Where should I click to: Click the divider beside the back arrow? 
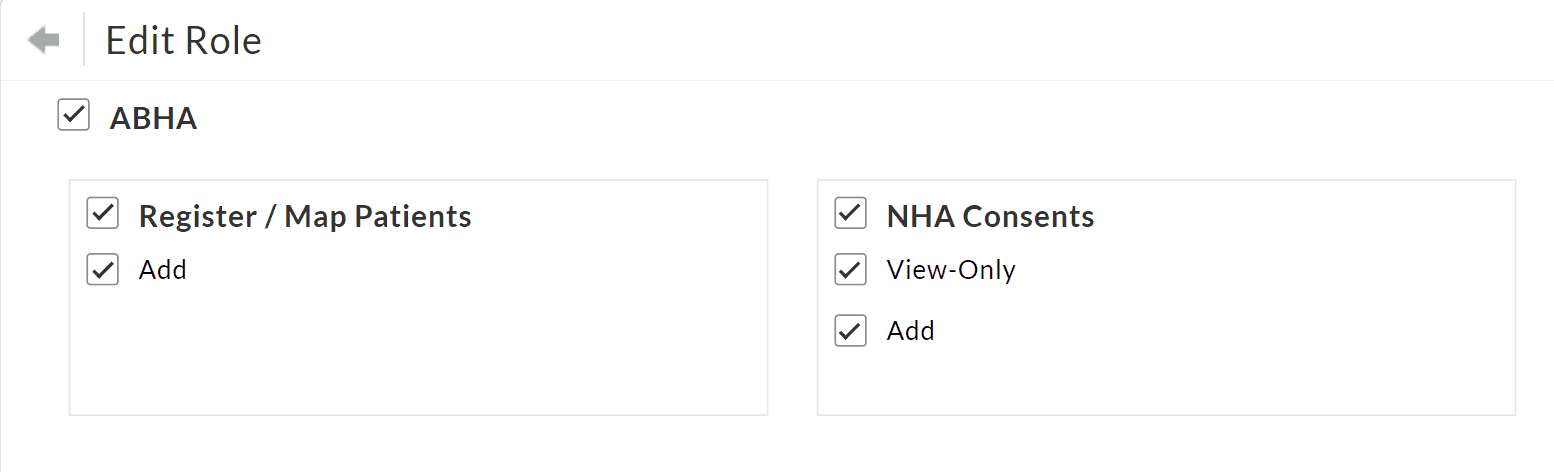84,41
